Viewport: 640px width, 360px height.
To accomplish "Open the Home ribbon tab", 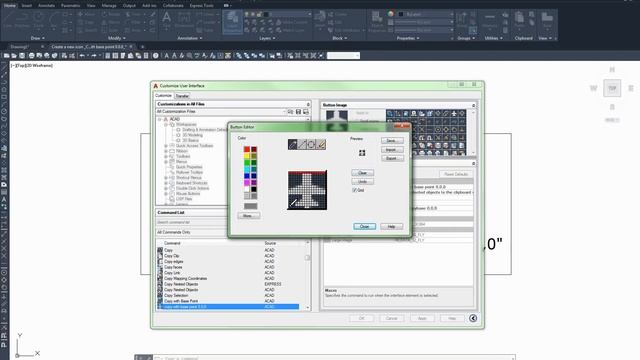I will click(x=9, y=6).
